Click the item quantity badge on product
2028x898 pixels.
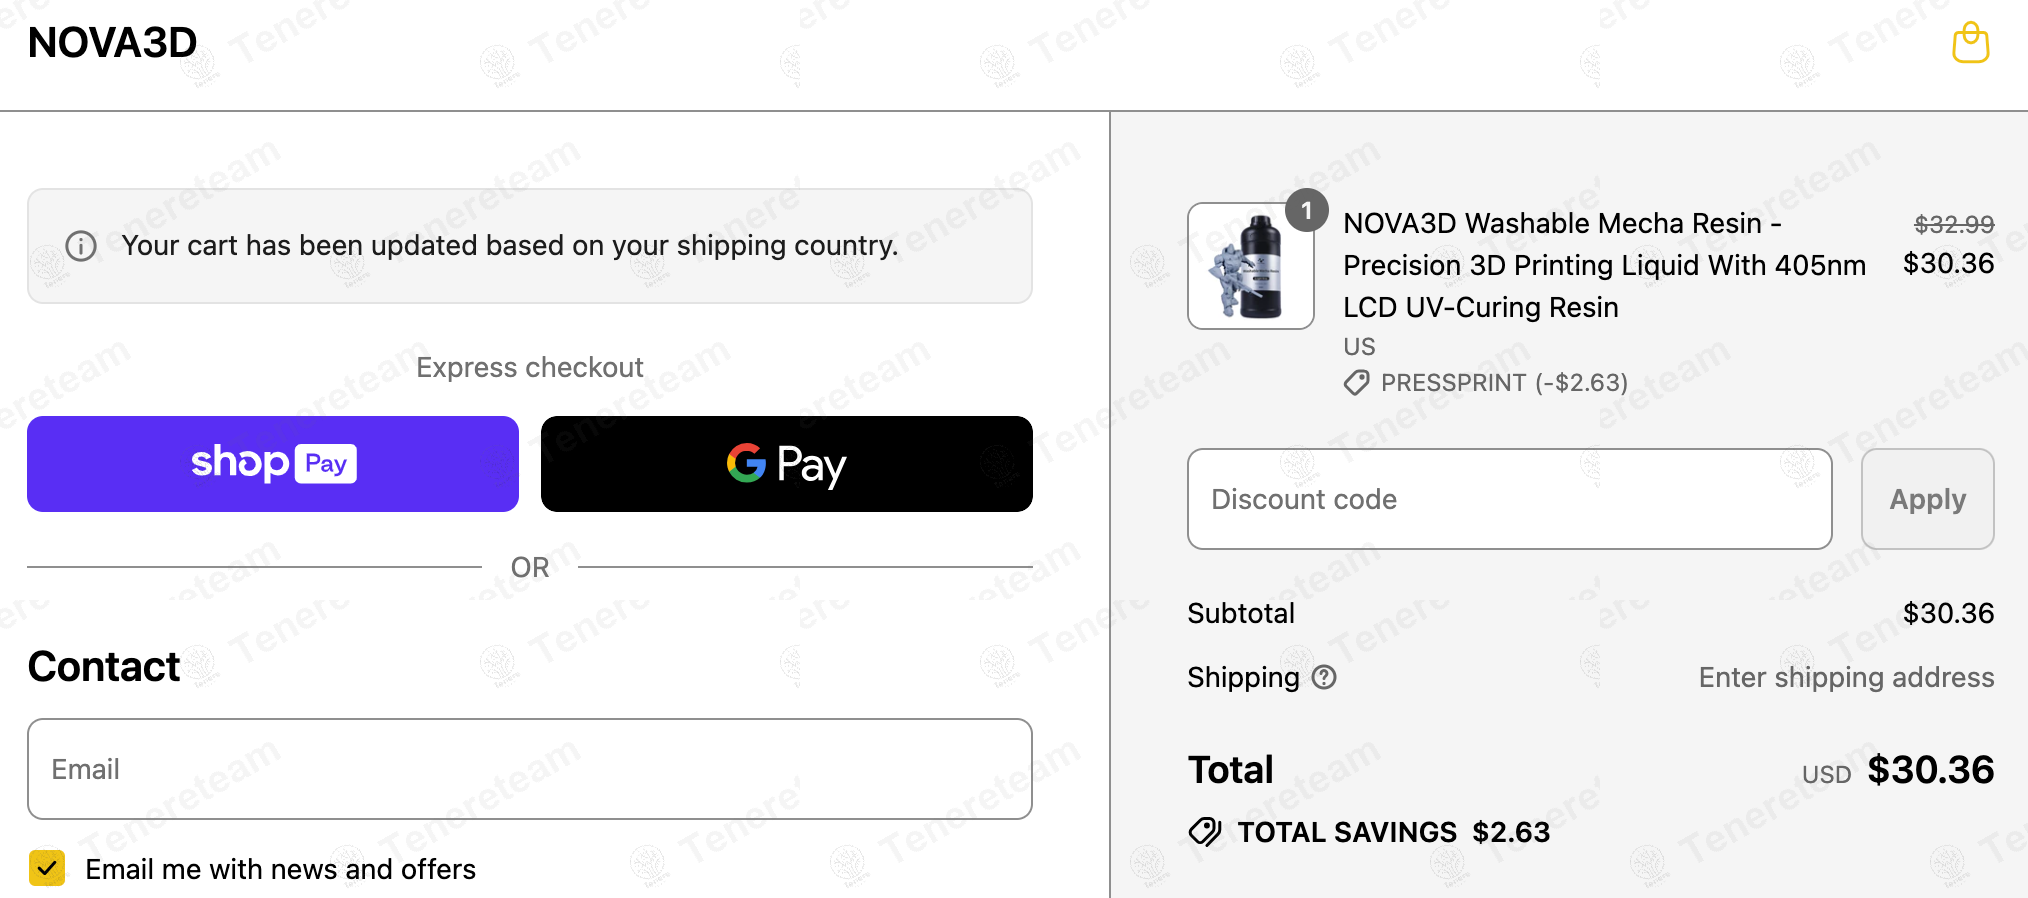1306,211
